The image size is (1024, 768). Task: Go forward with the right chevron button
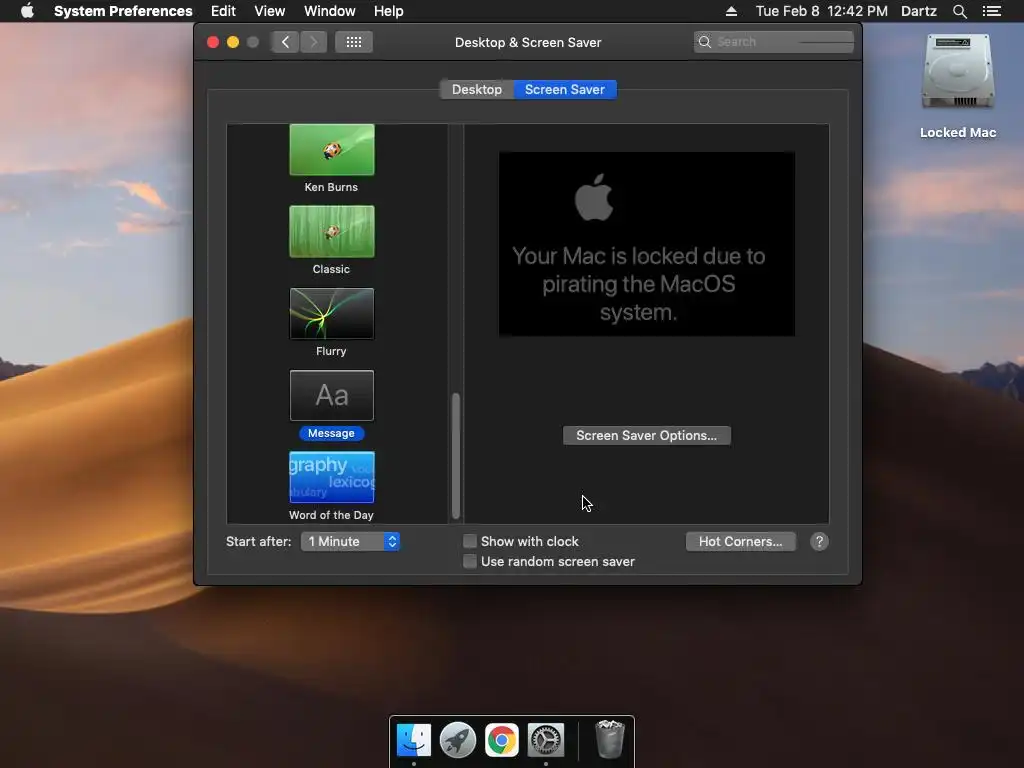coord(313,42)
